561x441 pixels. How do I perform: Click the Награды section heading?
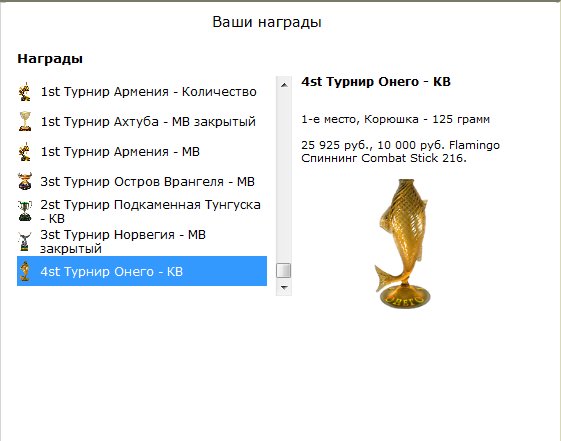pos(50,59)
